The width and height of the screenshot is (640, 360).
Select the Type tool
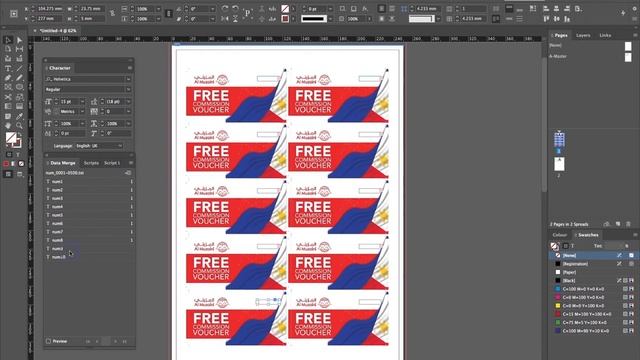pos(8,68)
